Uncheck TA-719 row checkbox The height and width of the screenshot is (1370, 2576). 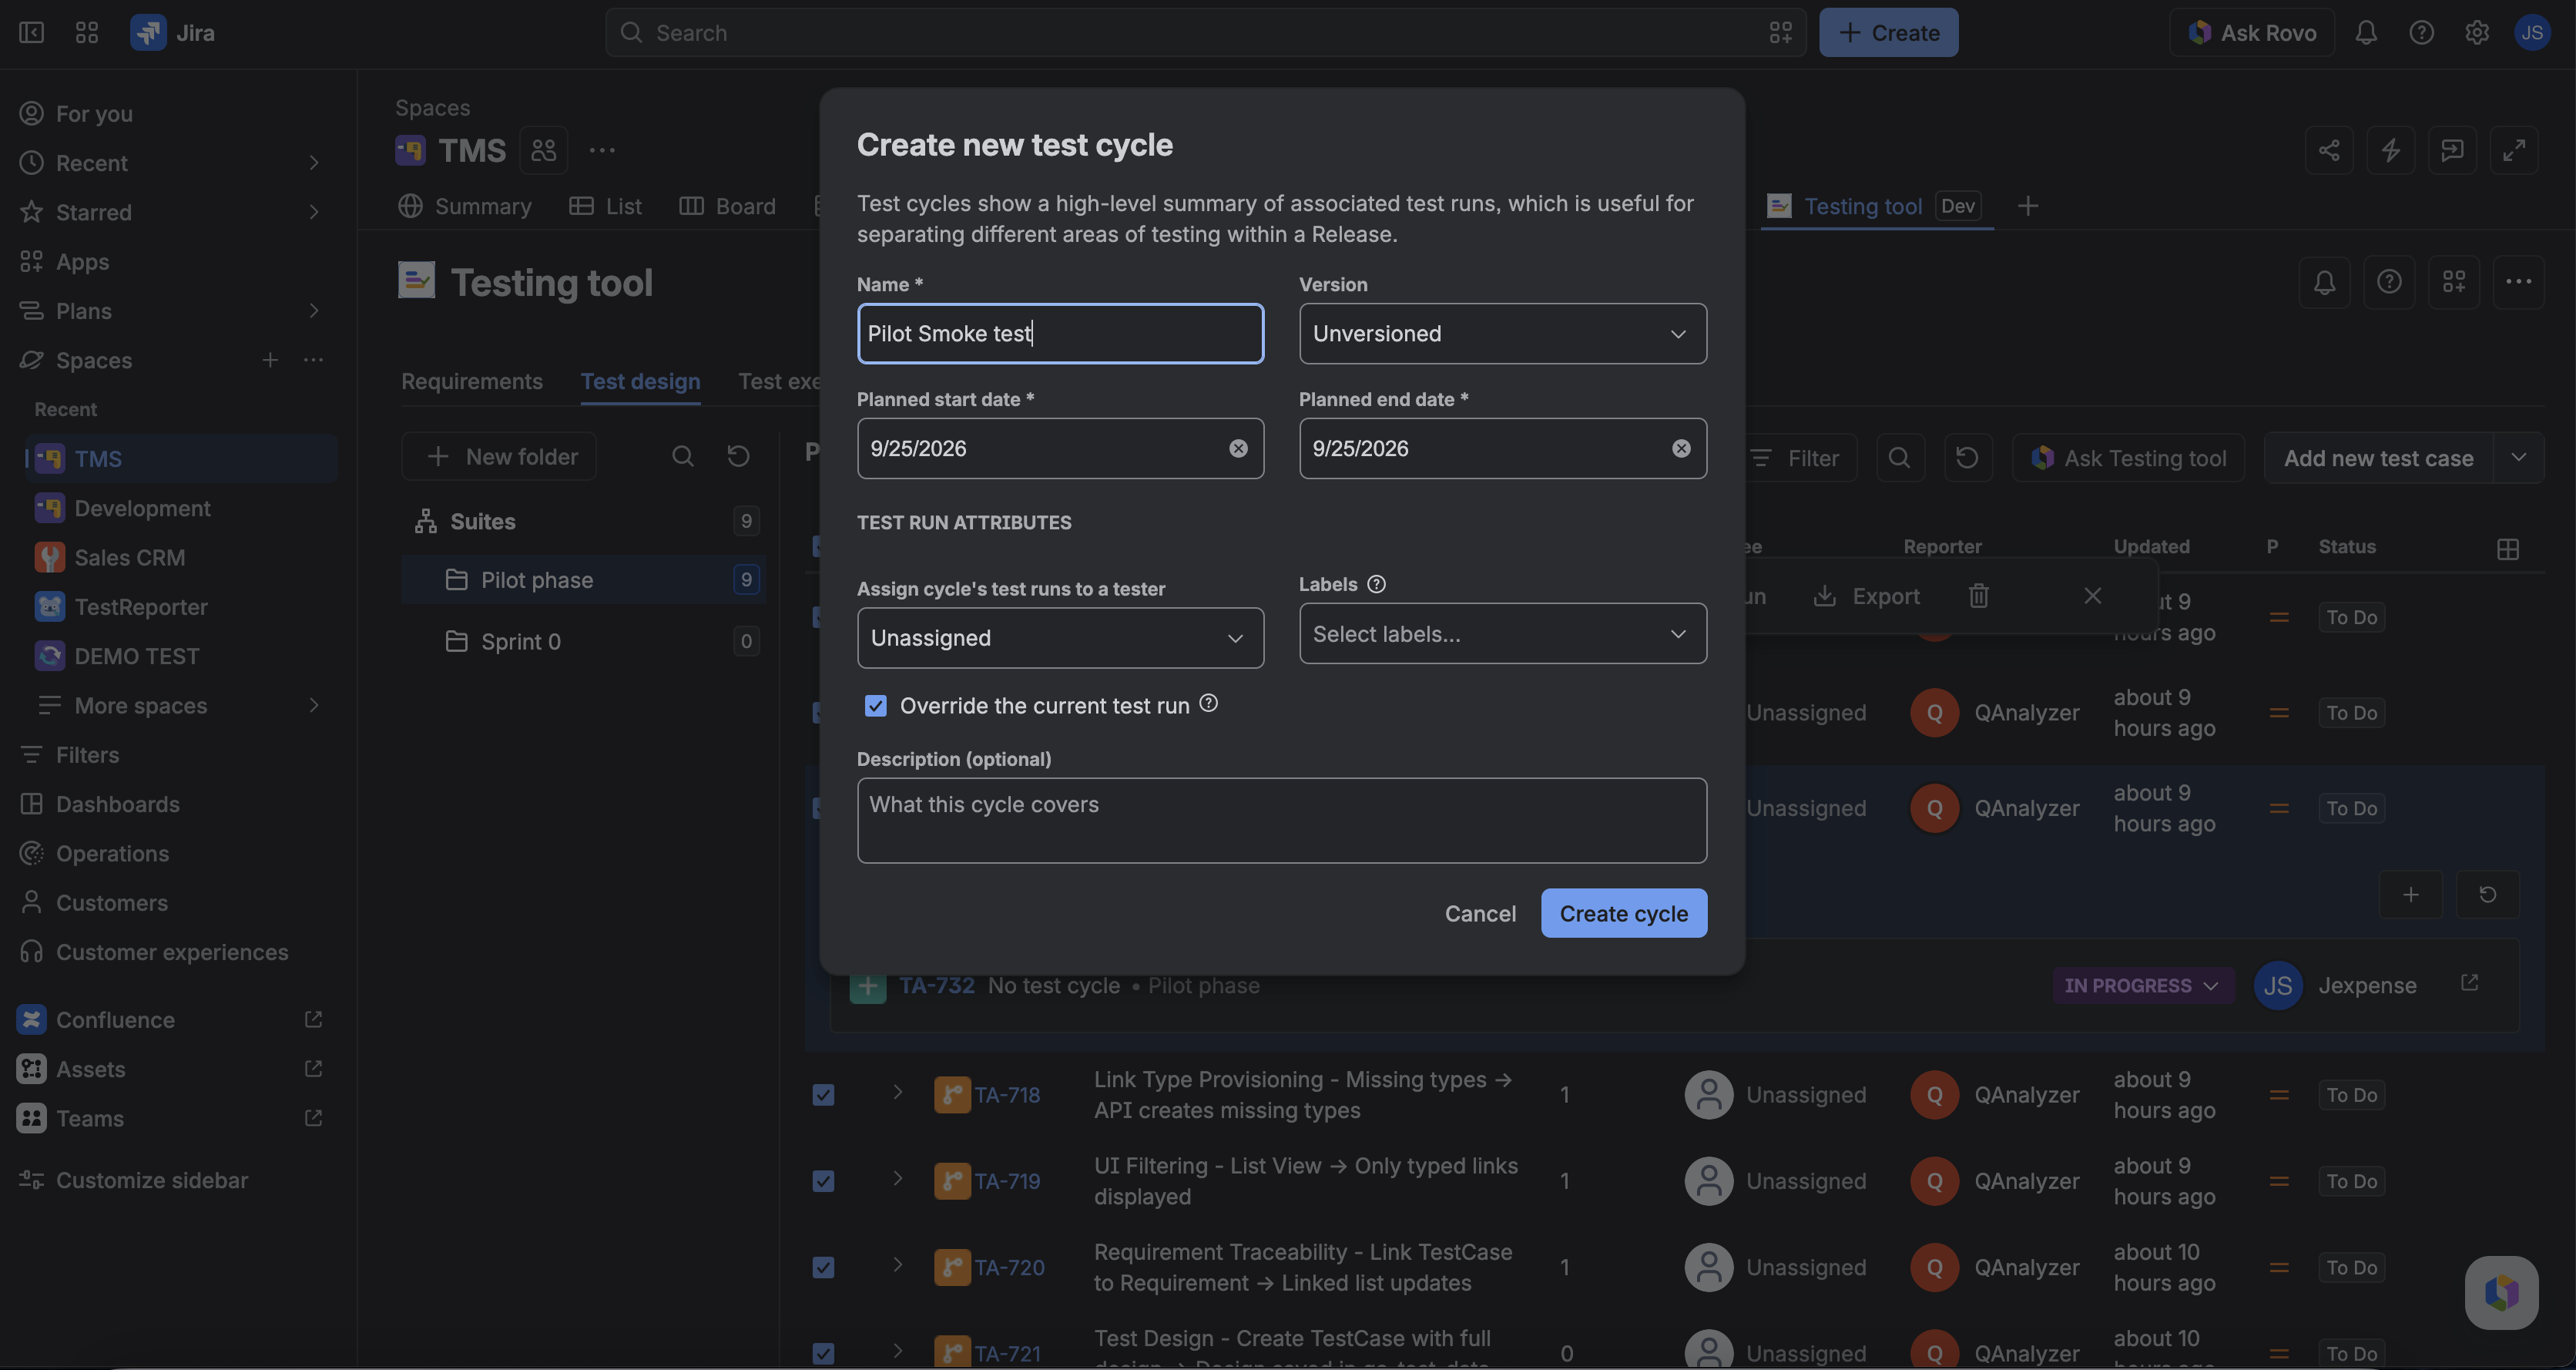pyautogui.click(x=823, y=1181)
